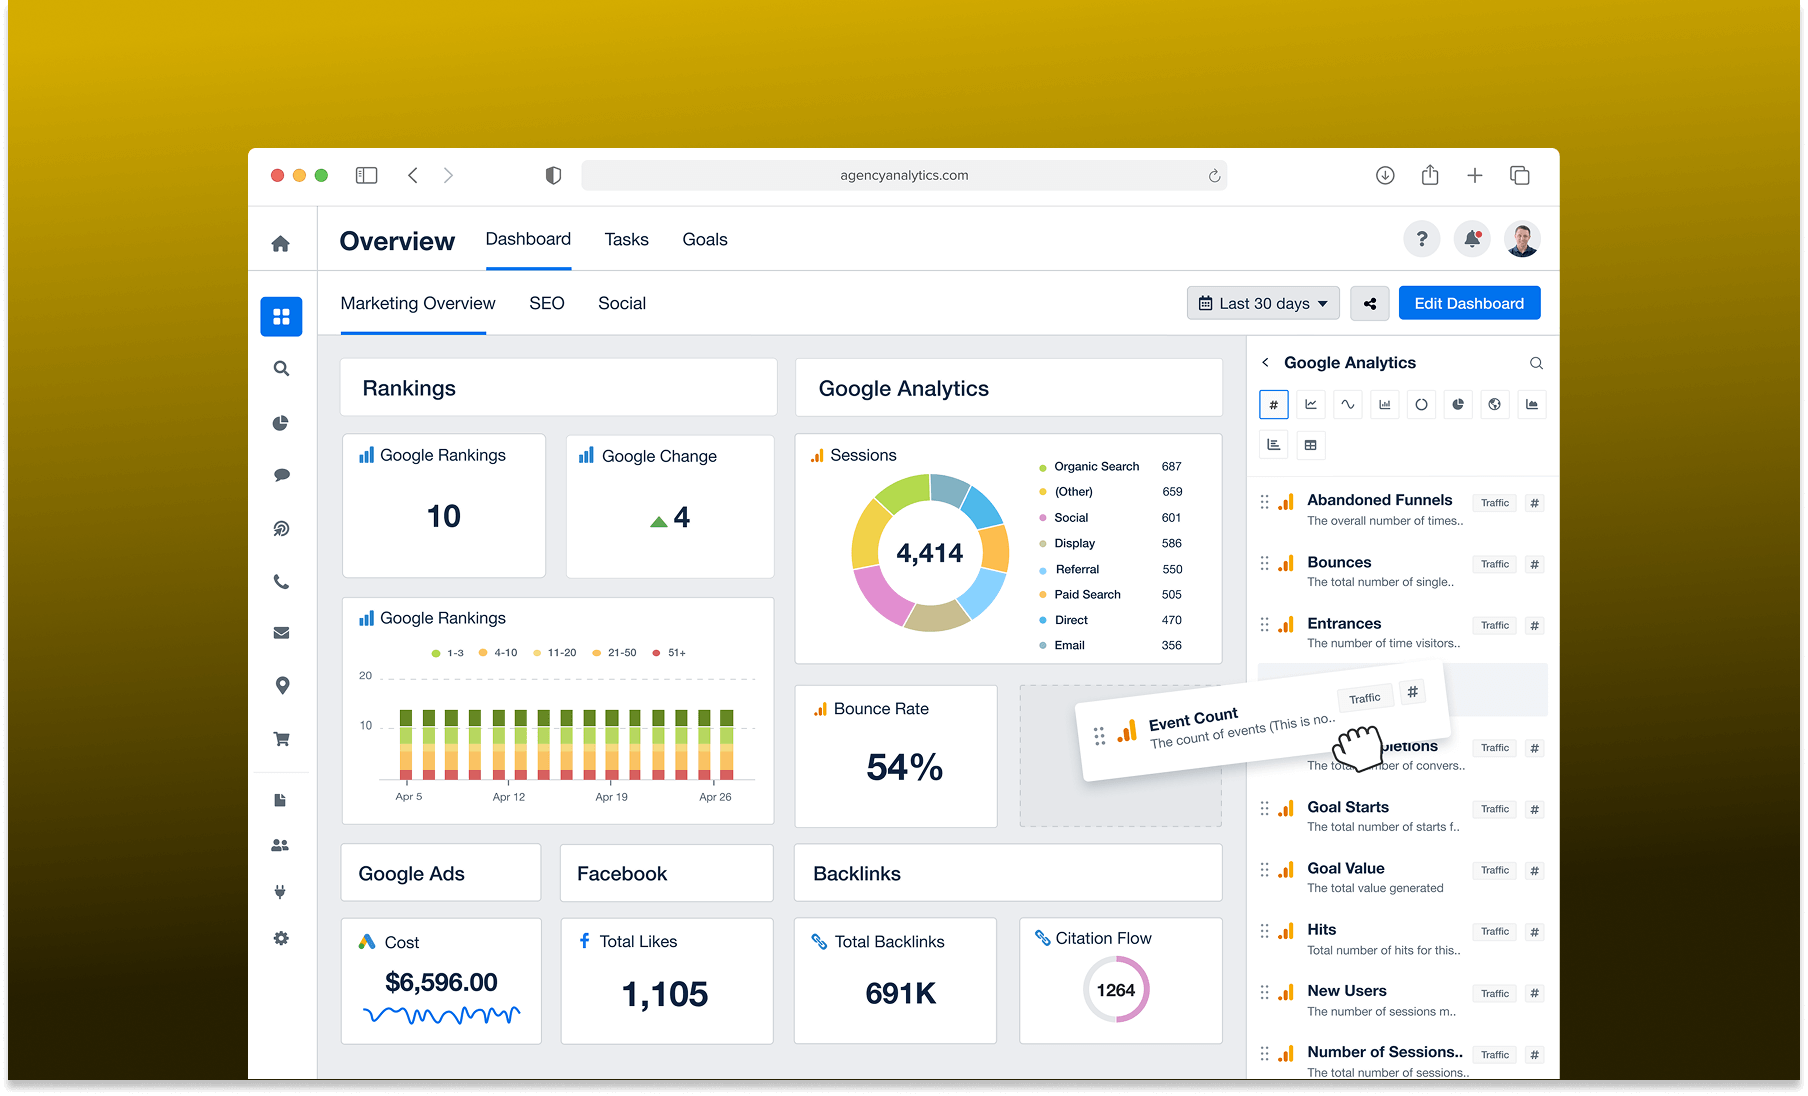The height and width of the screenshot is (1096, 1808).
Task: Reload the page in browser
Action: tap(1214, 176)
